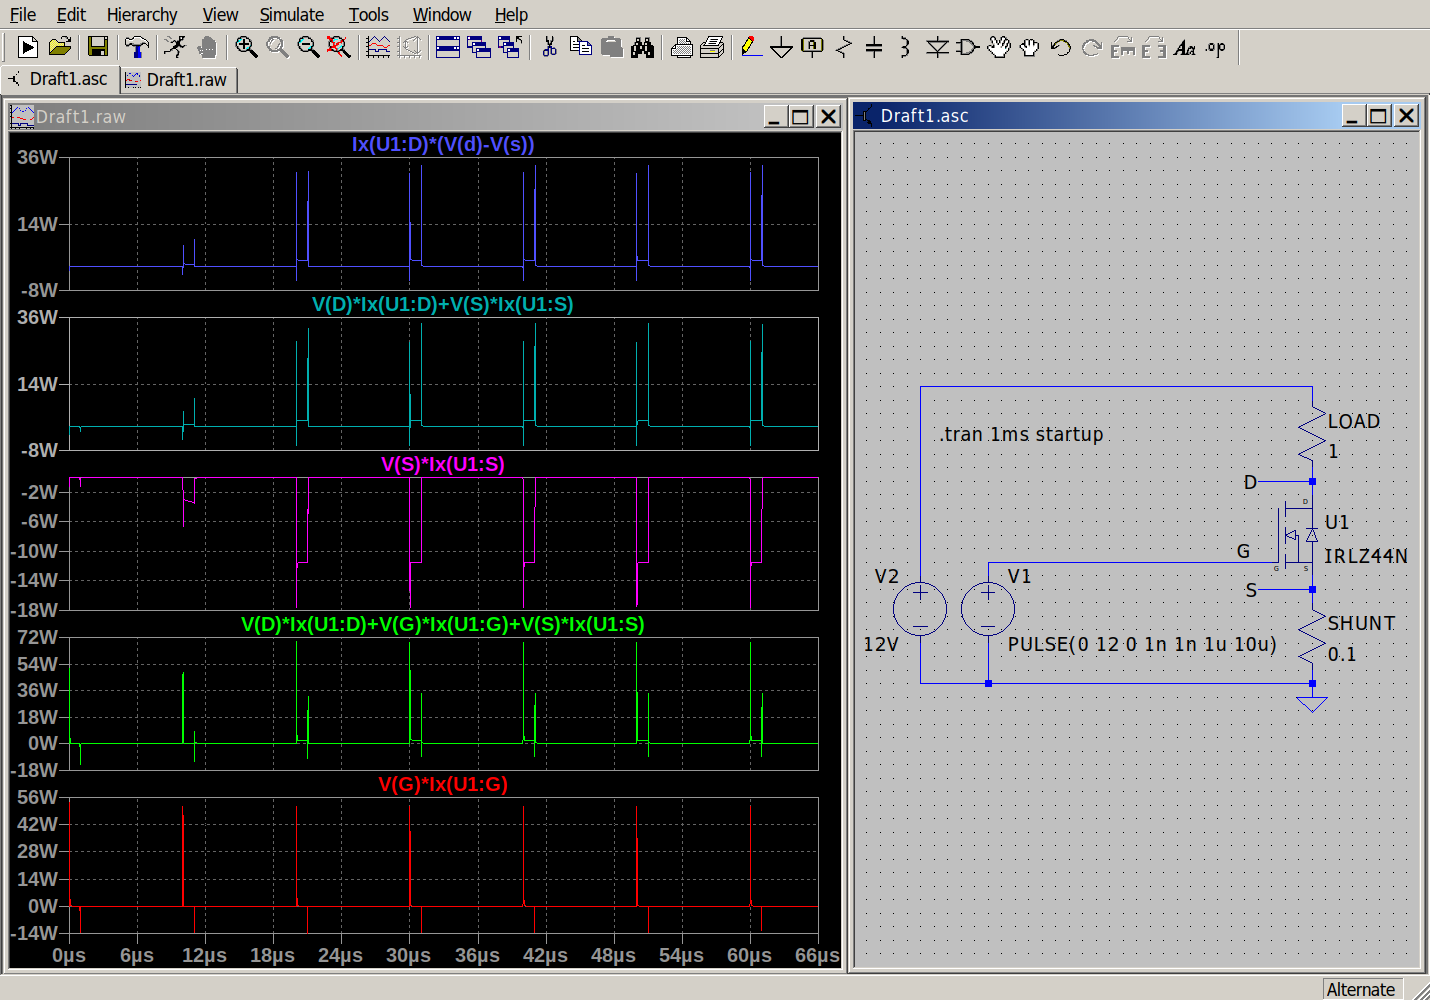Click the red V(G)*Ix(U1:G) trace label
The image size is (1430, 1000).
tap(443, 784)
